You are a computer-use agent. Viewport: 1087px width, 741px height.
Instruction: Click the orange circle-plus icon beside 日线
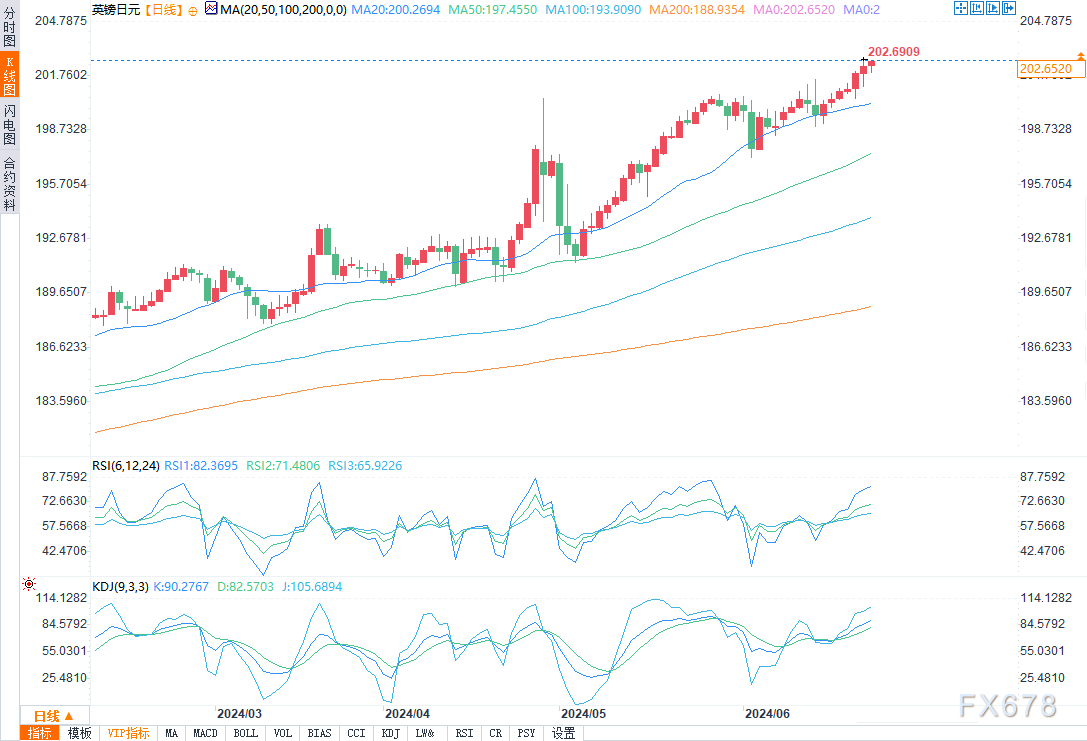pyautogui.click(x=192, y=10)
